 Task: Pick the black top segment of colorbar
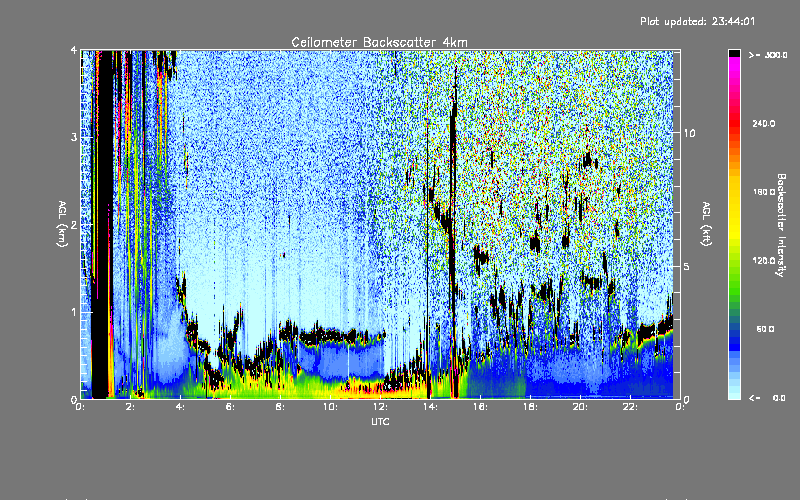pyautogui.click(x=734, y=53)
